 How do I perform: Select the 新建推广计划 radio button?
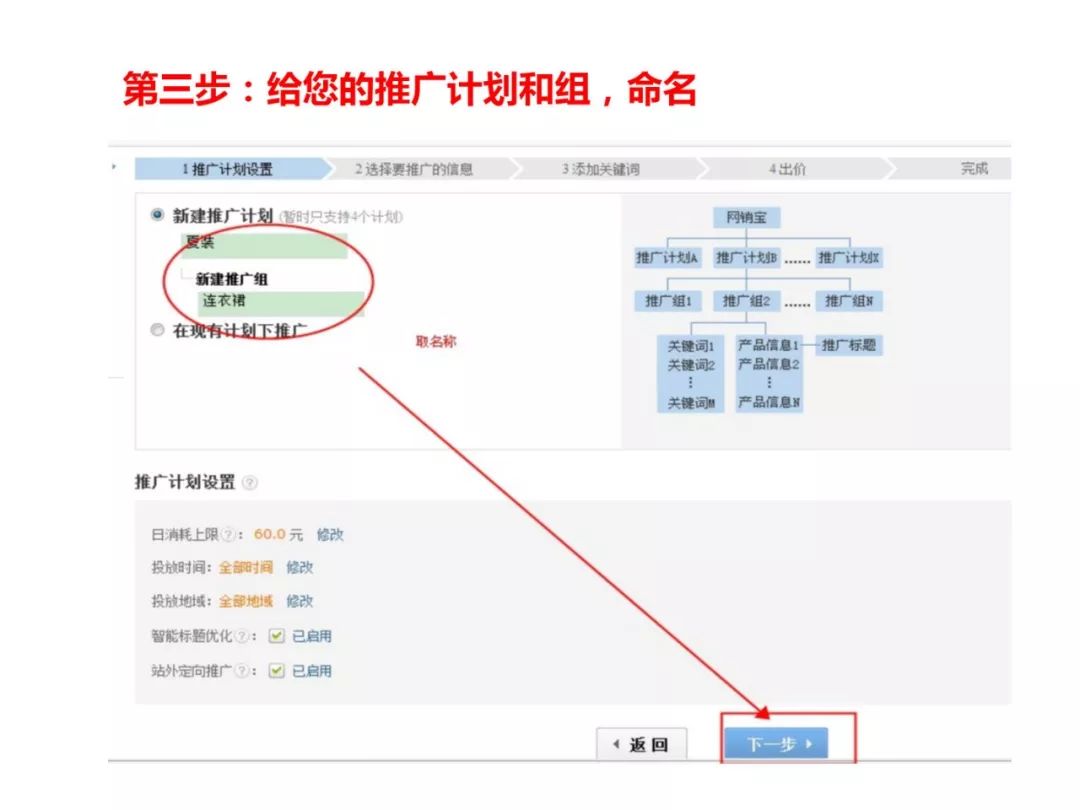tap(156, 213)
